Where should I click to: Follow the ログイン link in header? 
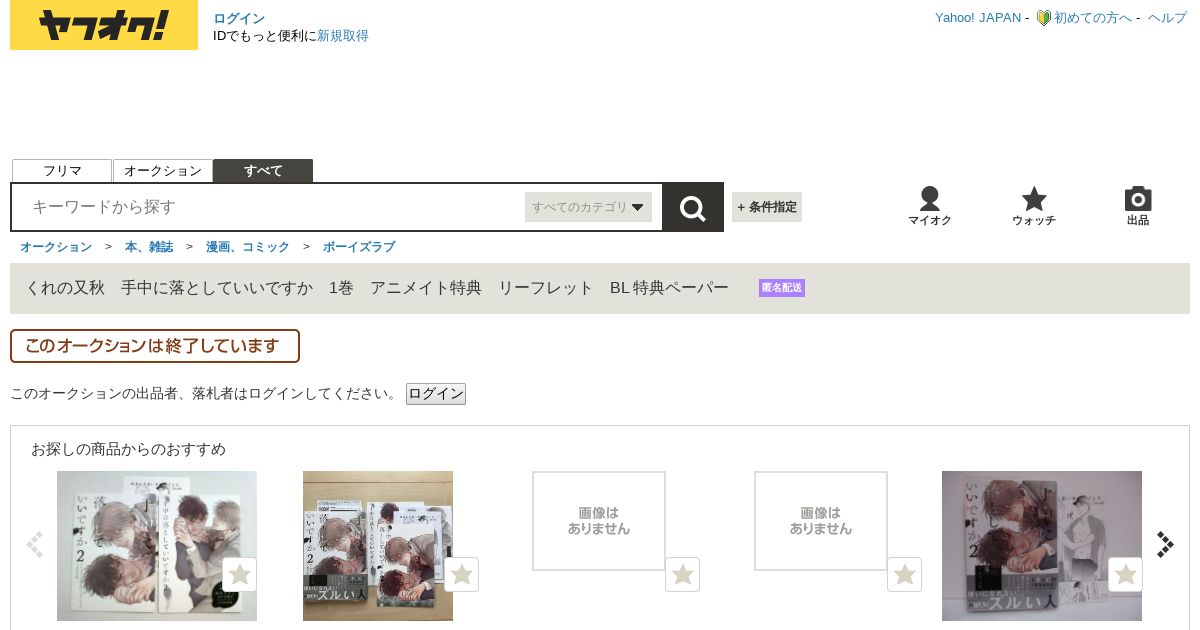click(x=239, y=19)
